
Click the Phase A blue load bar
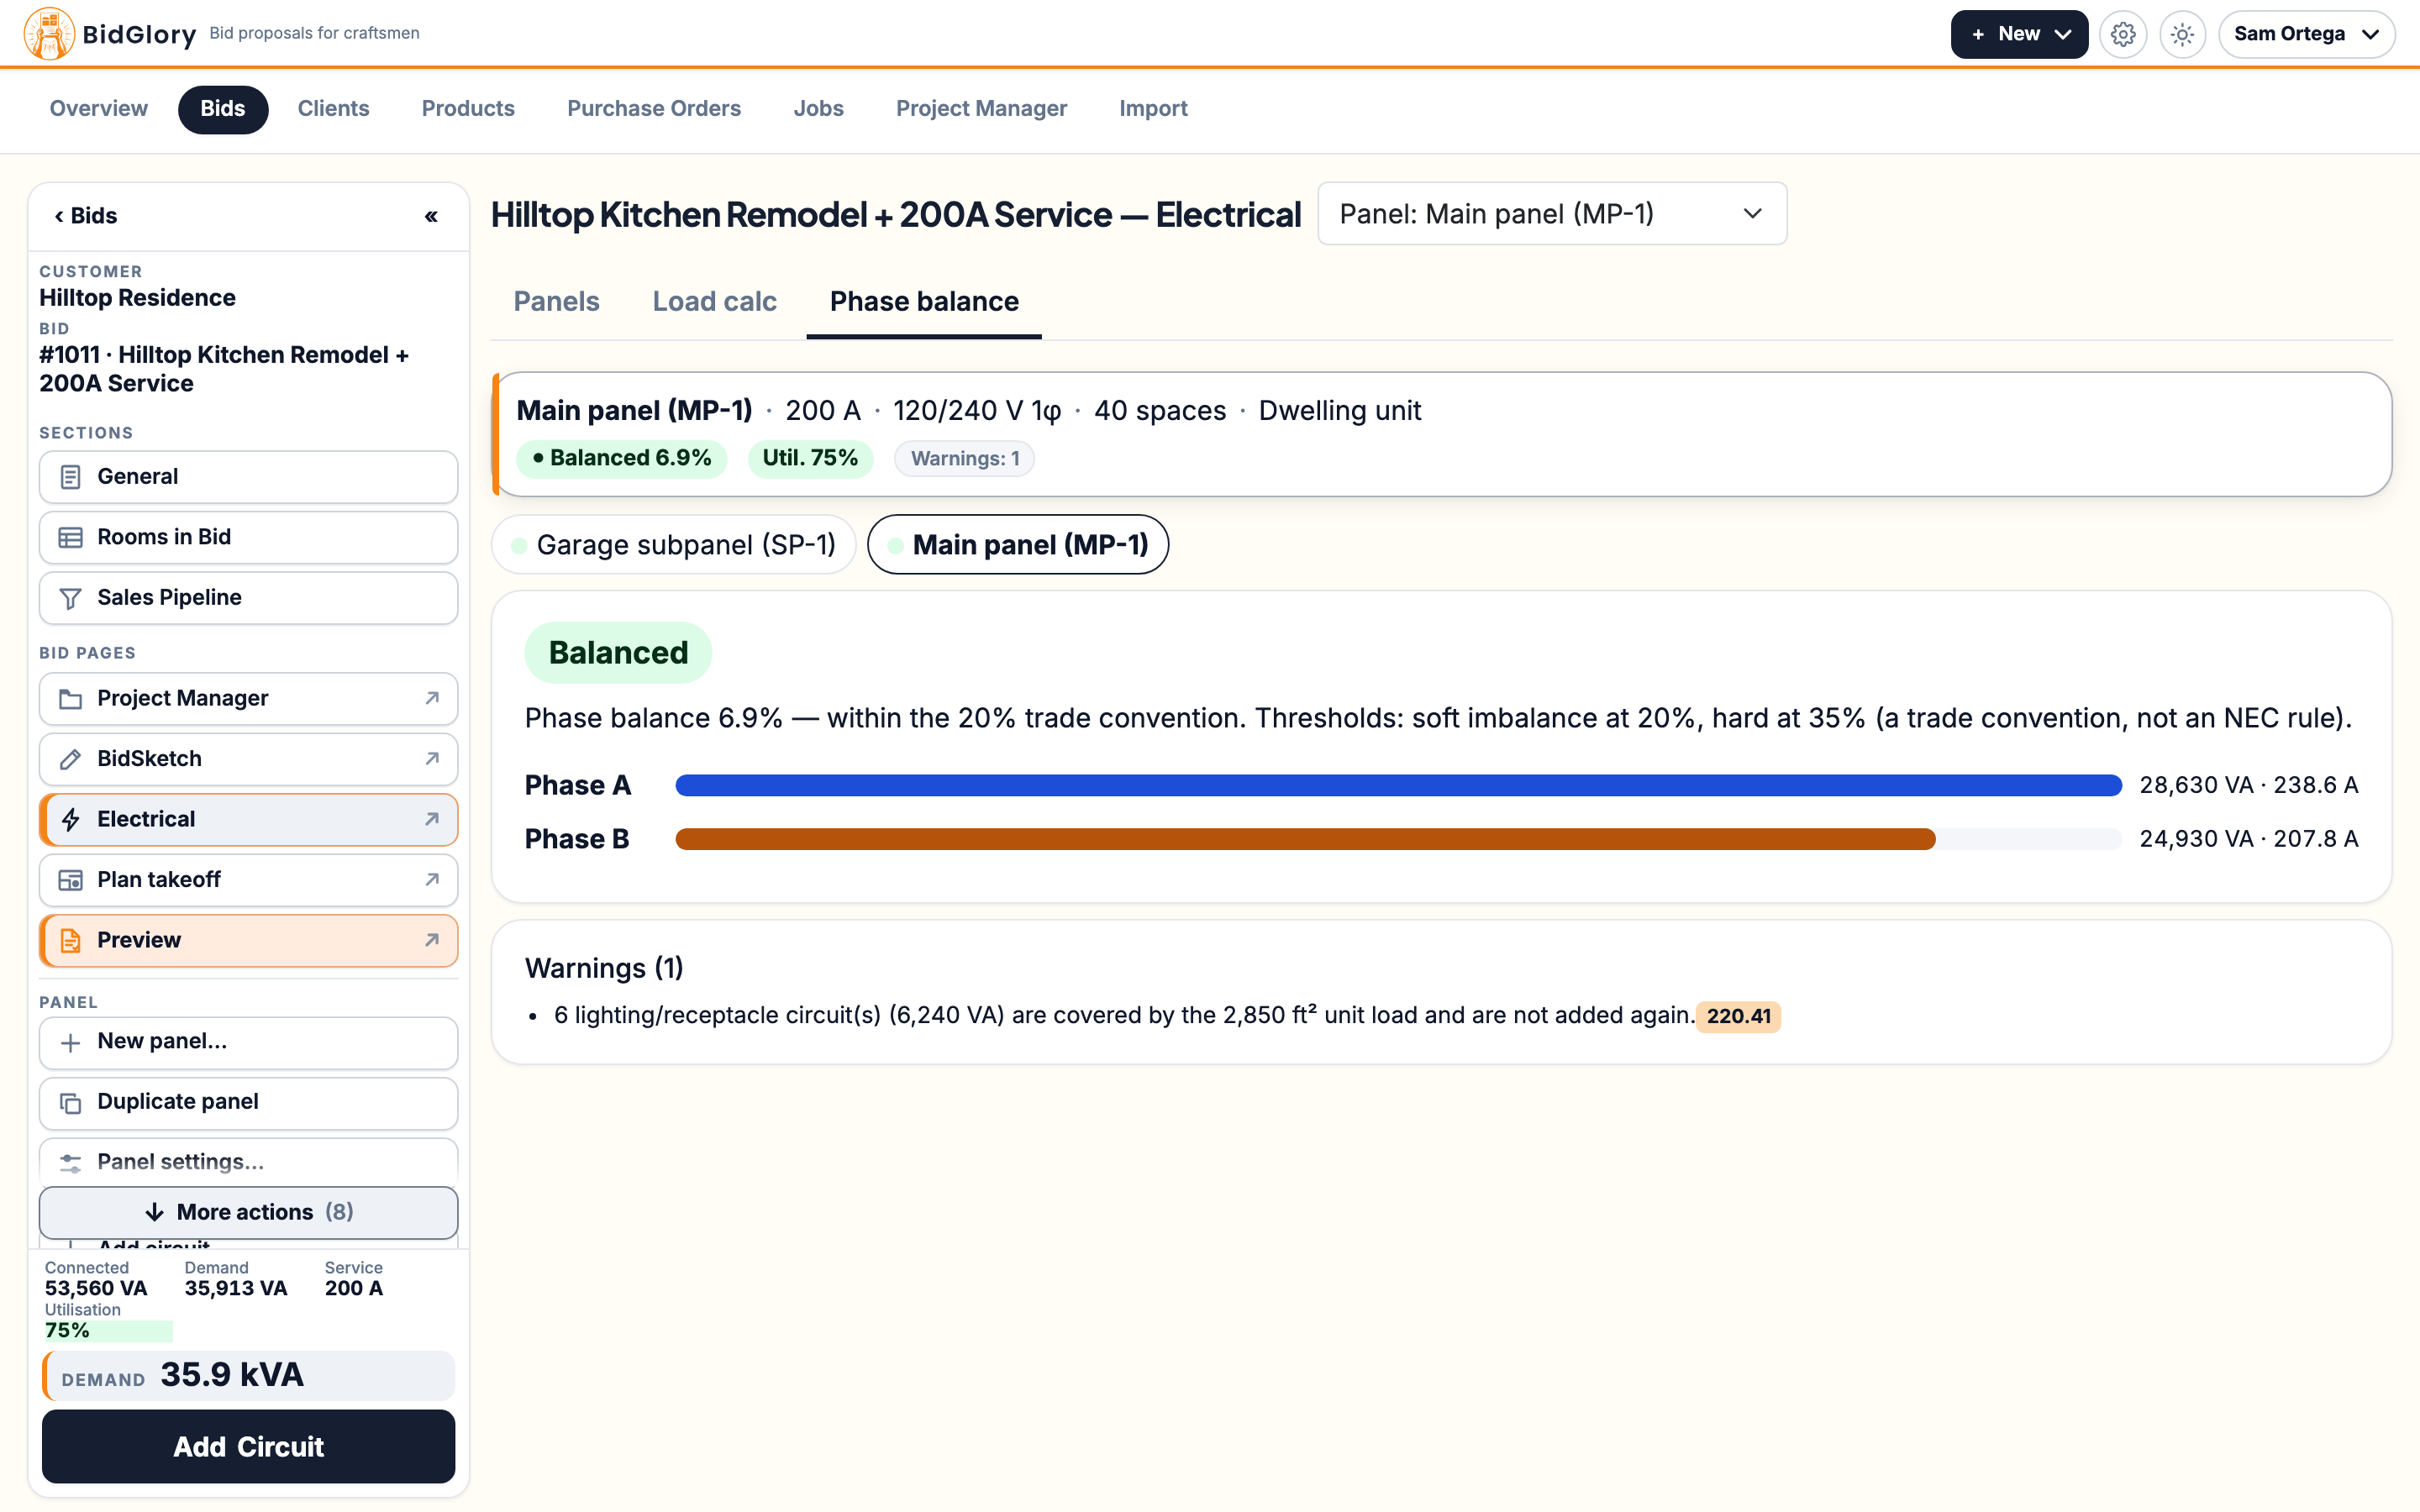click(1398, 785)
